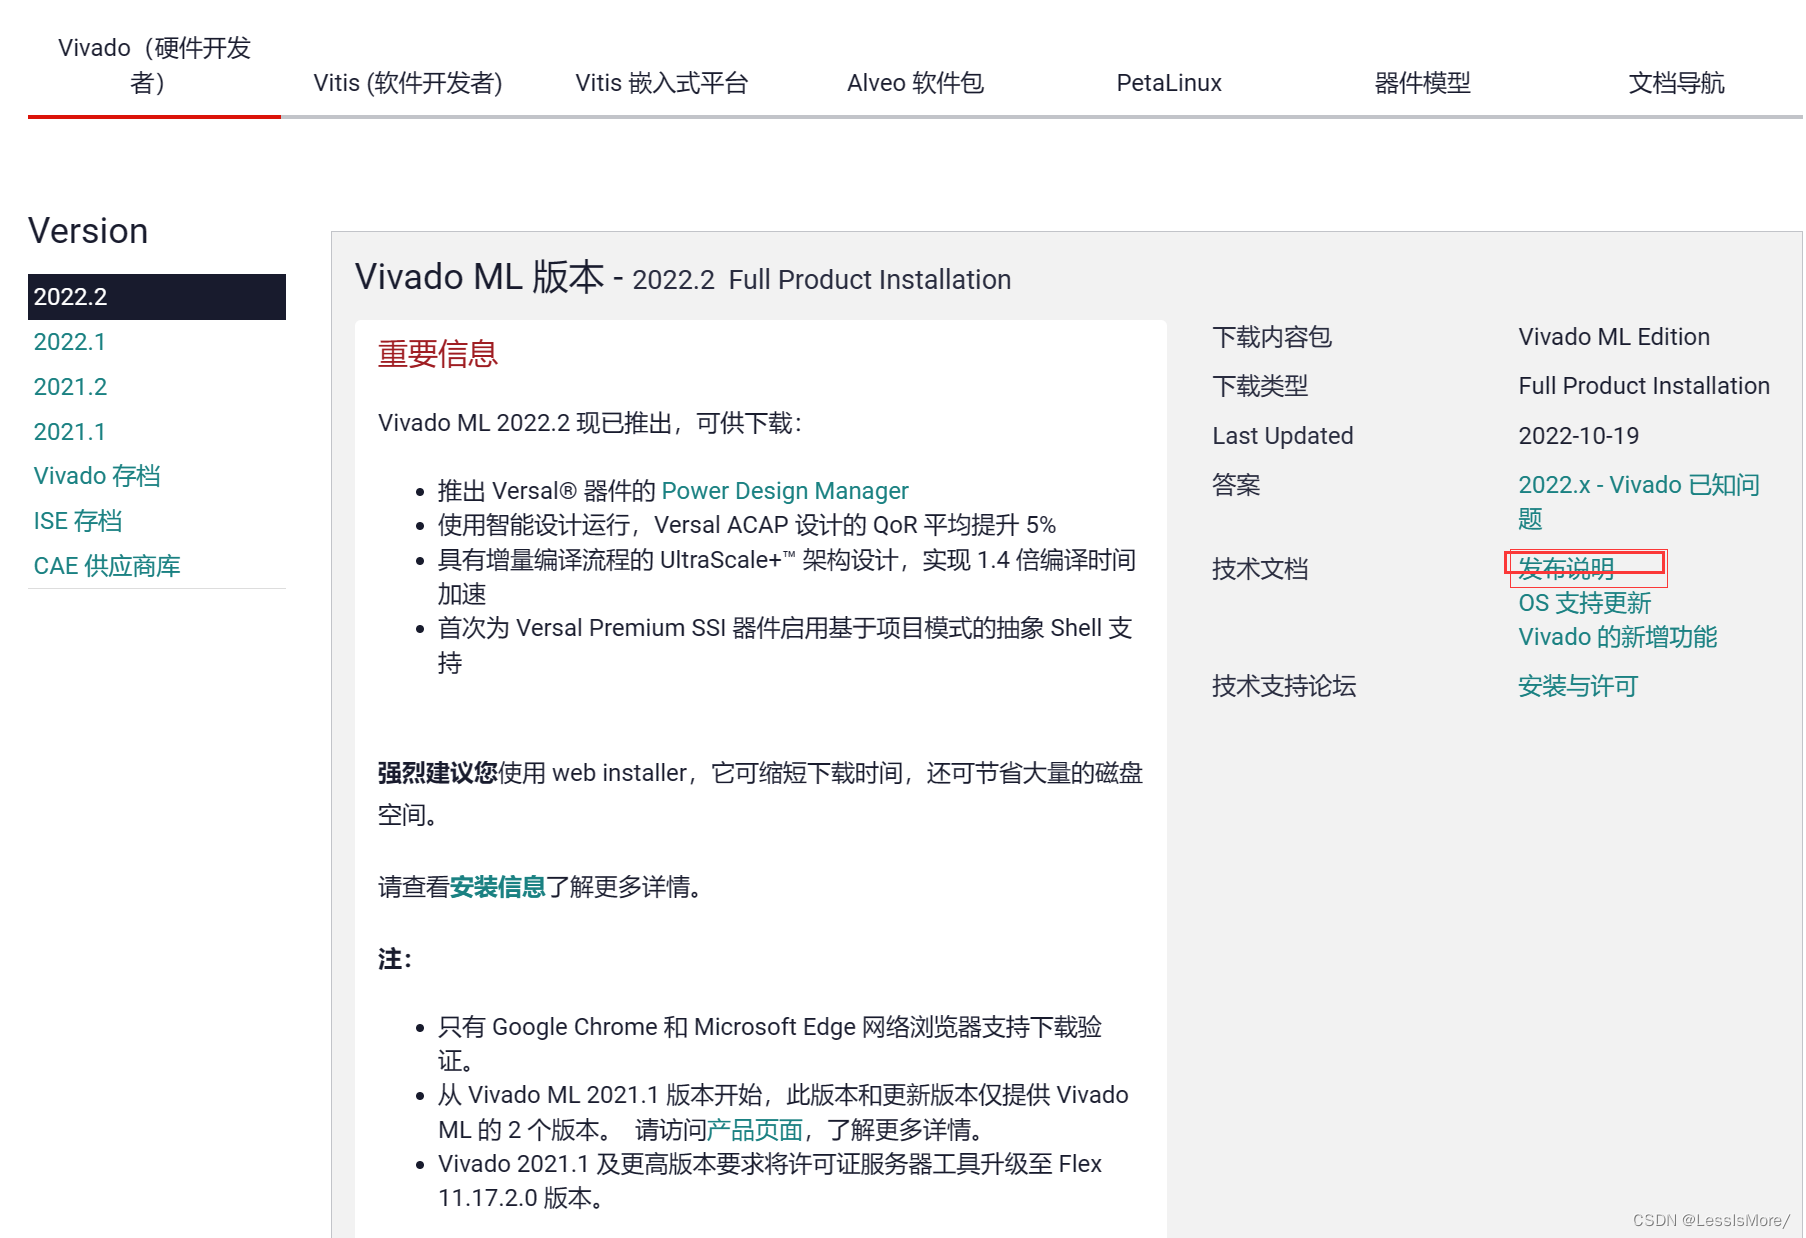
Task: Click the bullet about Versal ACAP QoR 平均提升 5%
Action: pyautogui.click(x=747, y=525)
